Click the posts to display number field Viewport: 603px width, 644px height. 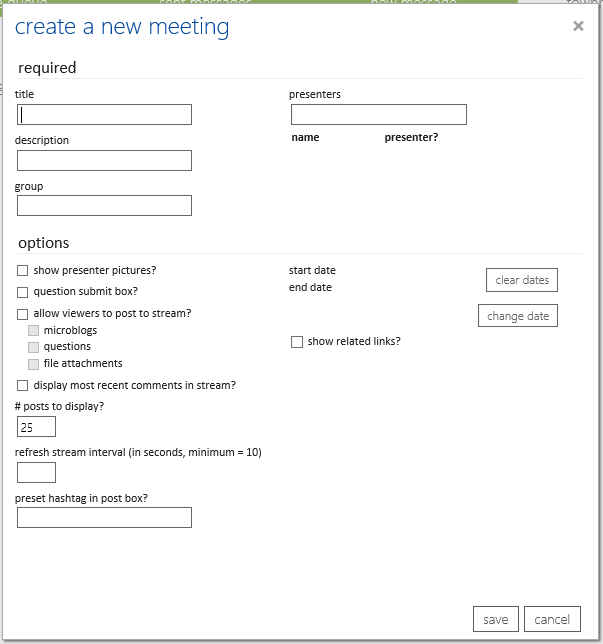point(36,427)
